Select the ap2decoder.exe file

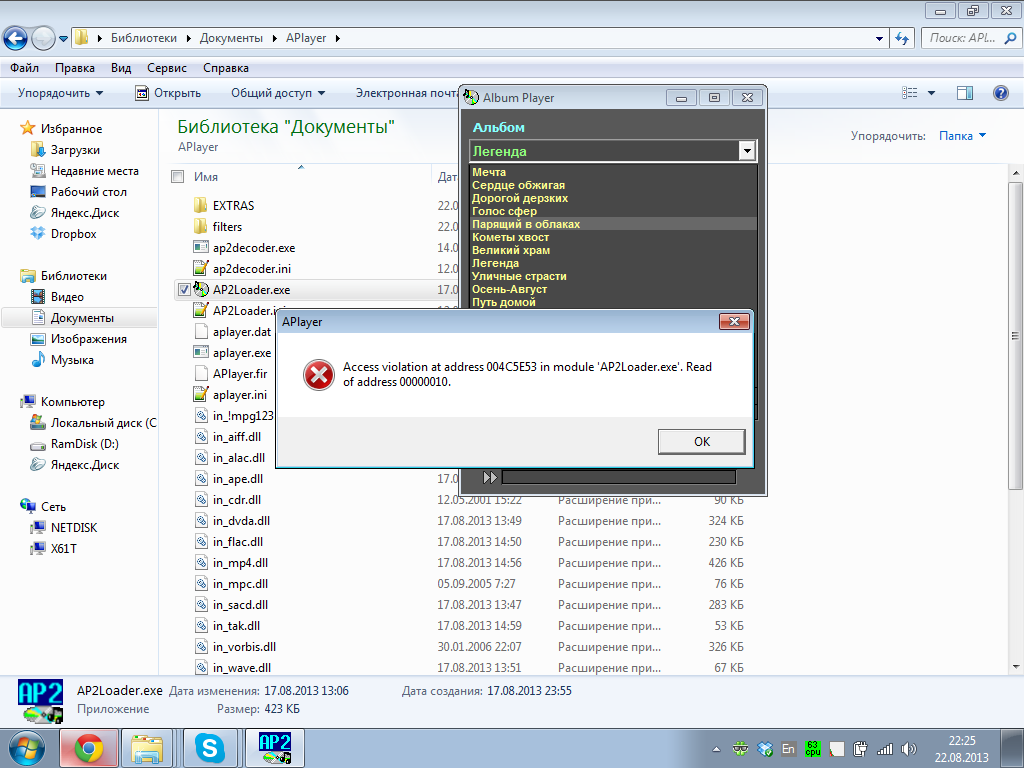pyautogui.click(x=253, y=248)
